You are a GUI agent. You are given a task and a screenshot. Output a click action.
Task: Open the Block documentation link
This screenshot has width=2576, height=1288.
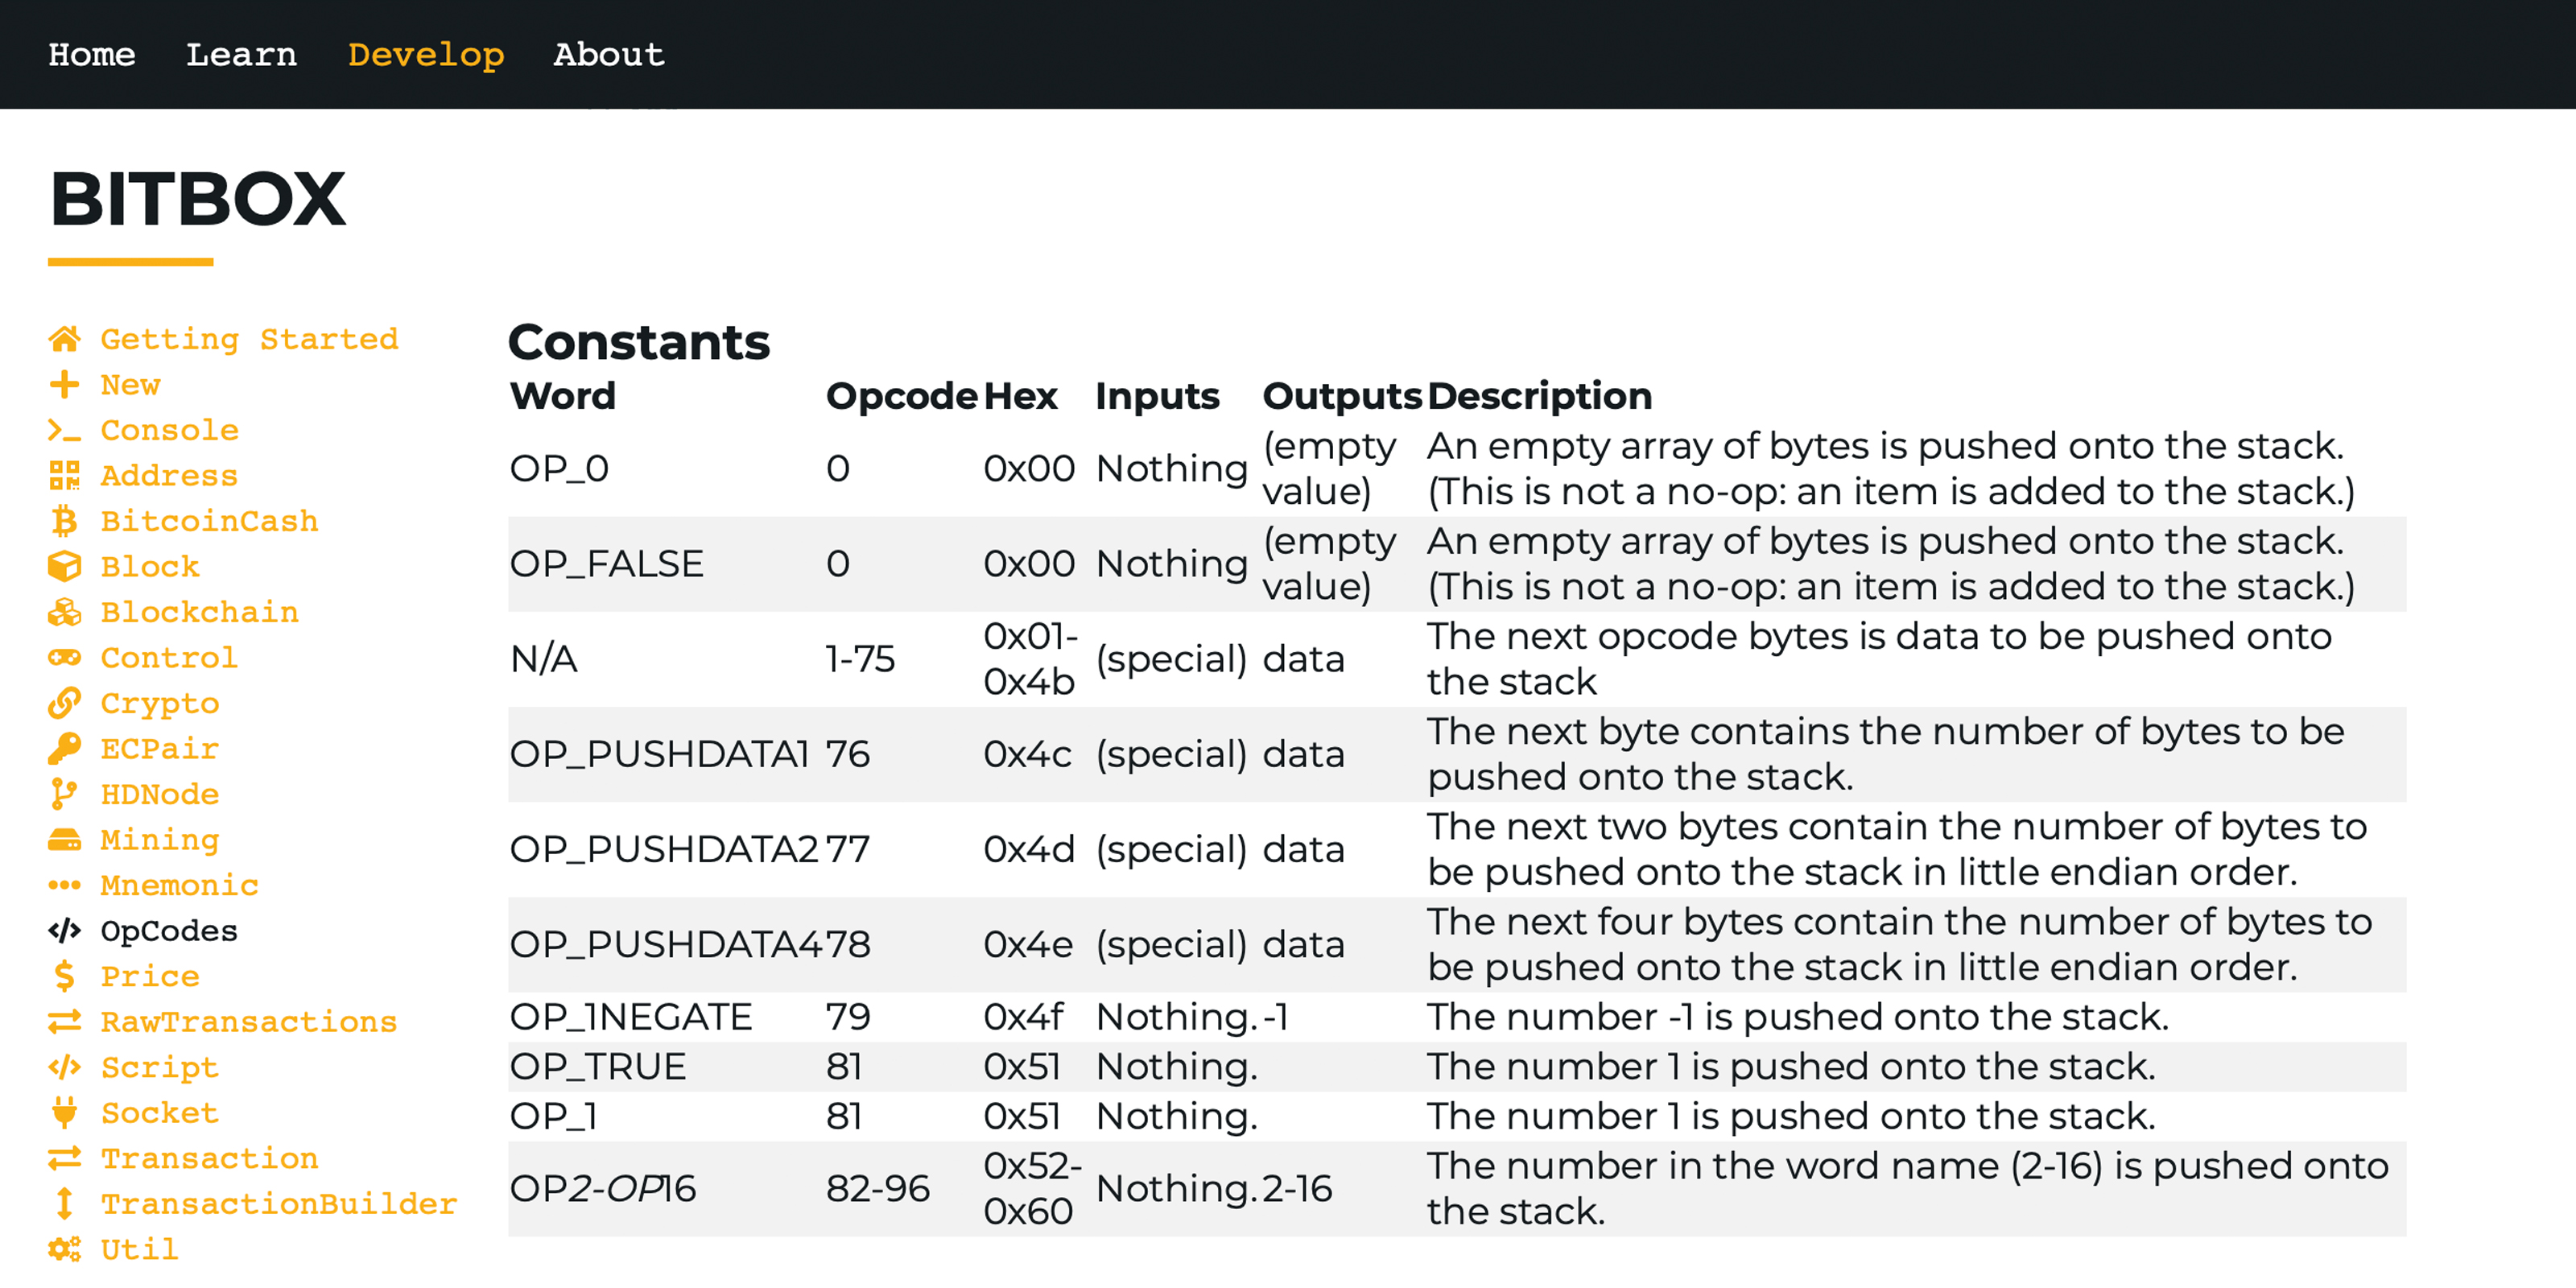click(x=150, y=567)
